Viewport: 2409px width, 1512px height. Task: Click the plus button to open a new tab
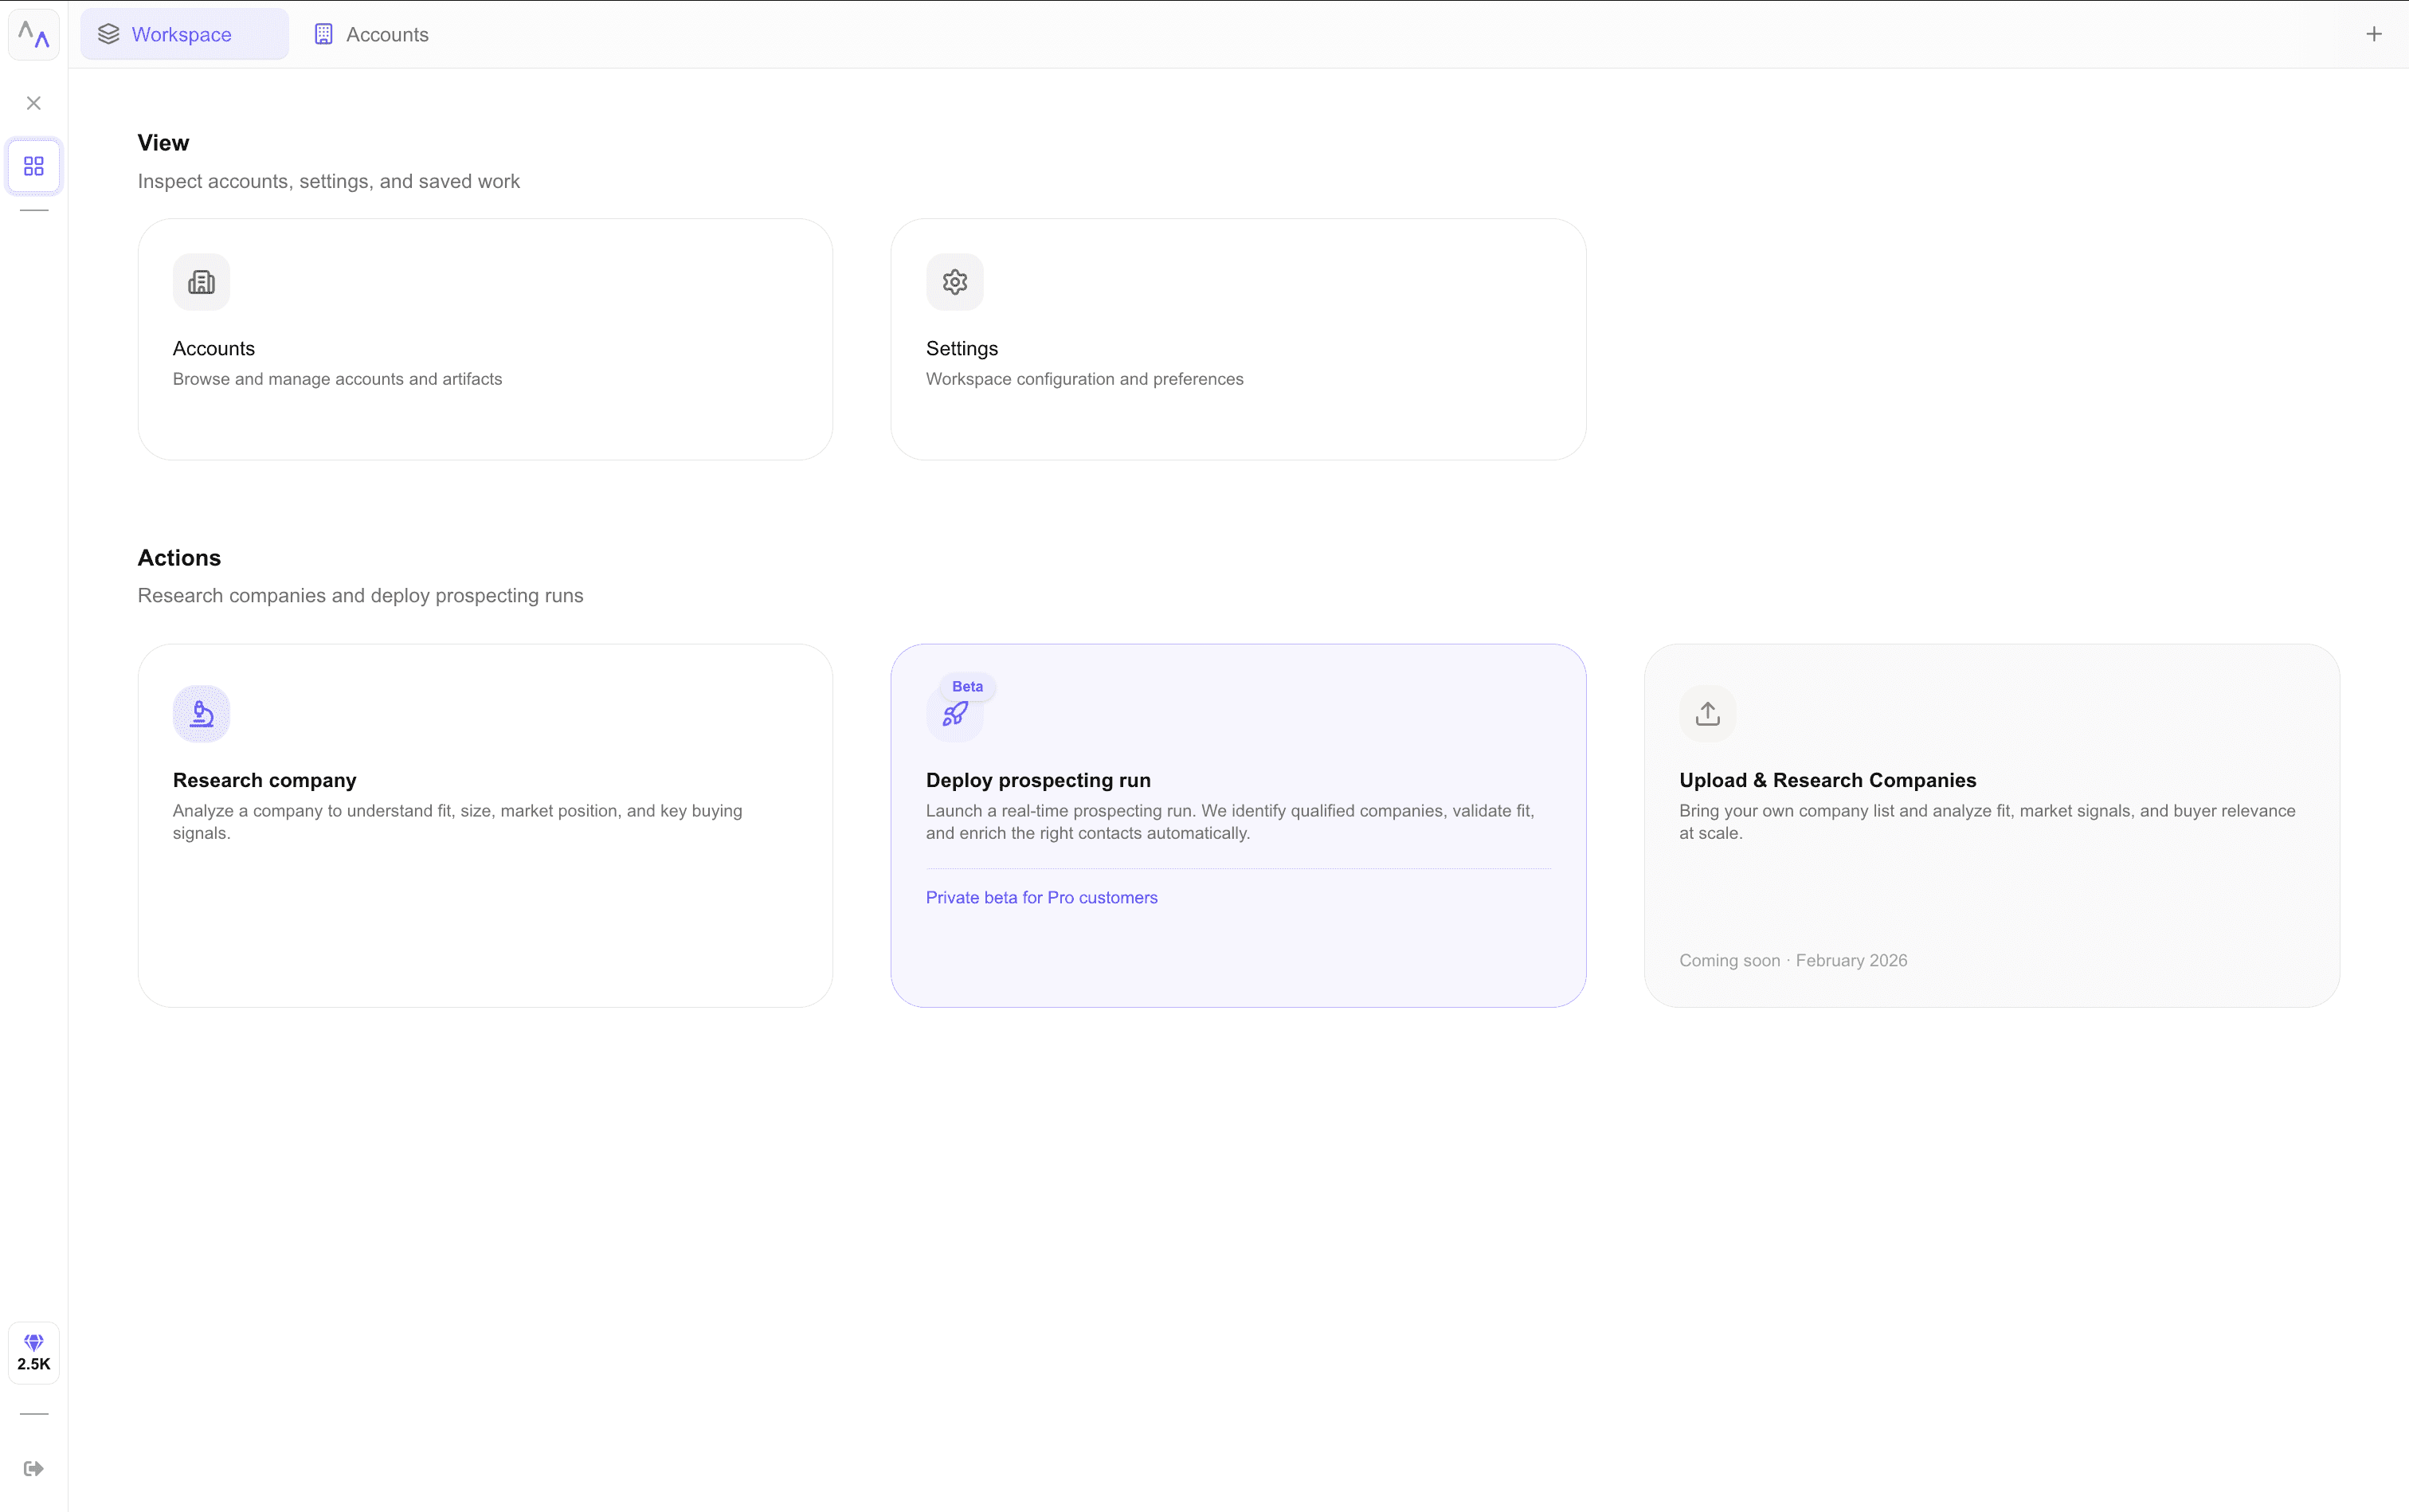(x=2374, y=33)
